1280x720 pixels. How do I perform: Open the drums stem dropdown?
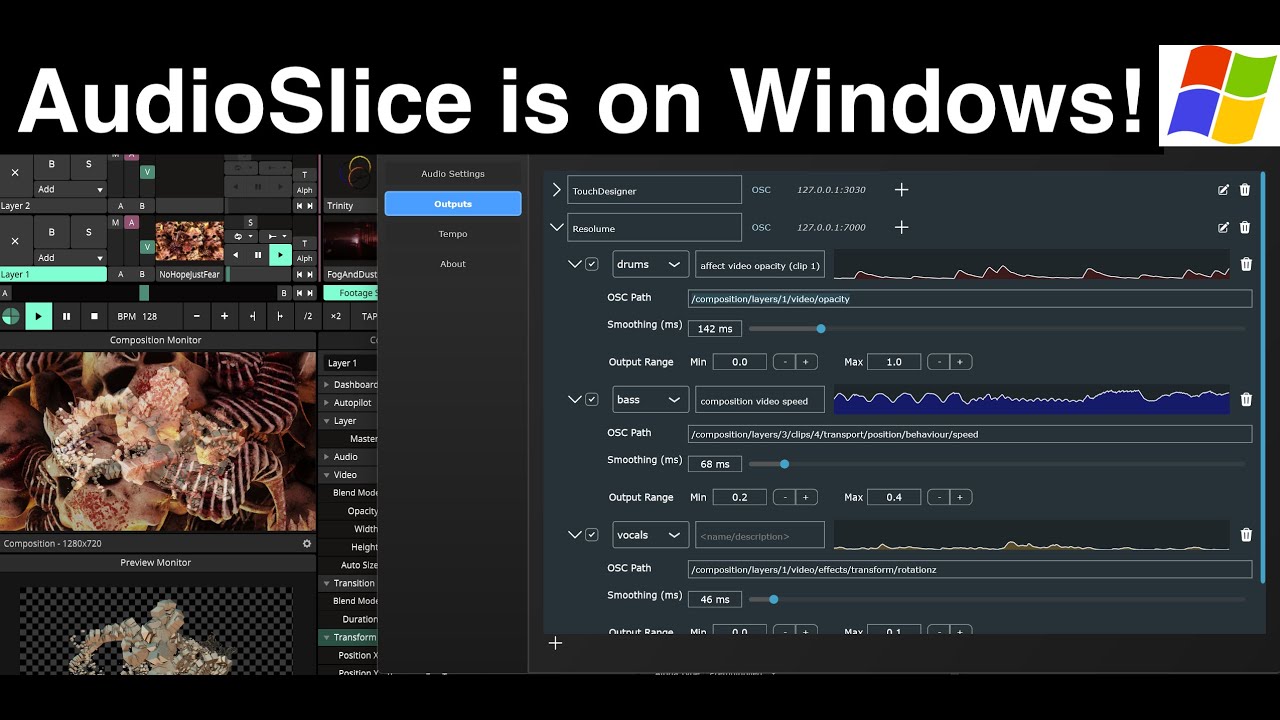pyautogui.click(x=650, y=265)
